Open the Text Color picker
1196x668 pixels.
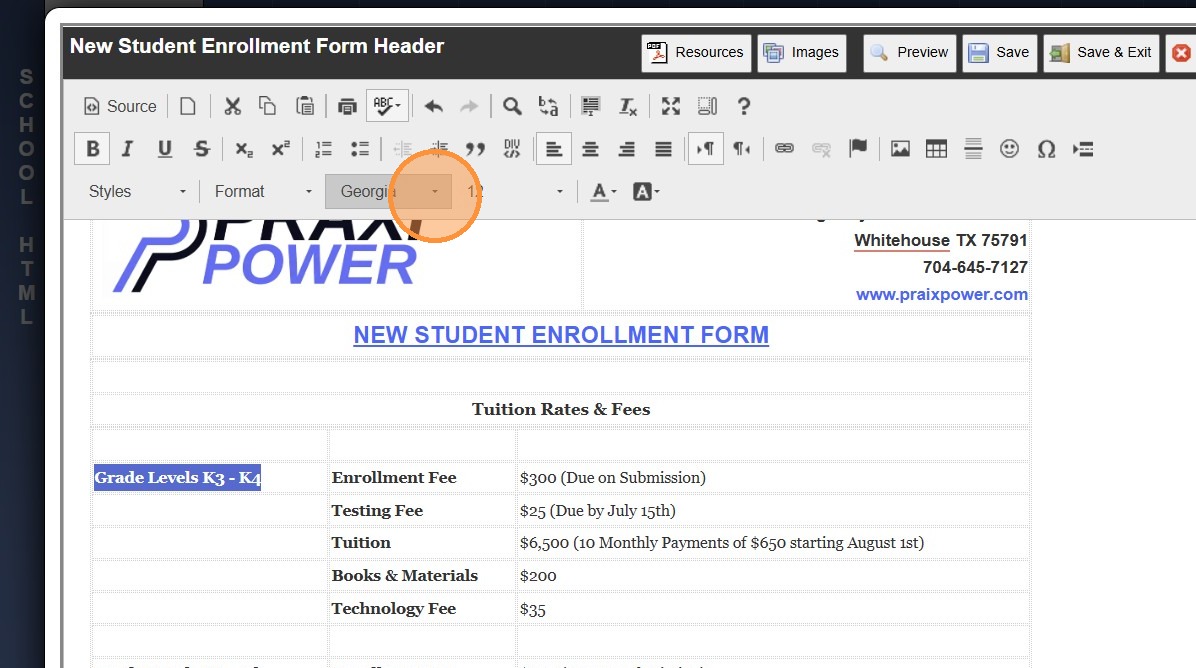[604, 191]
